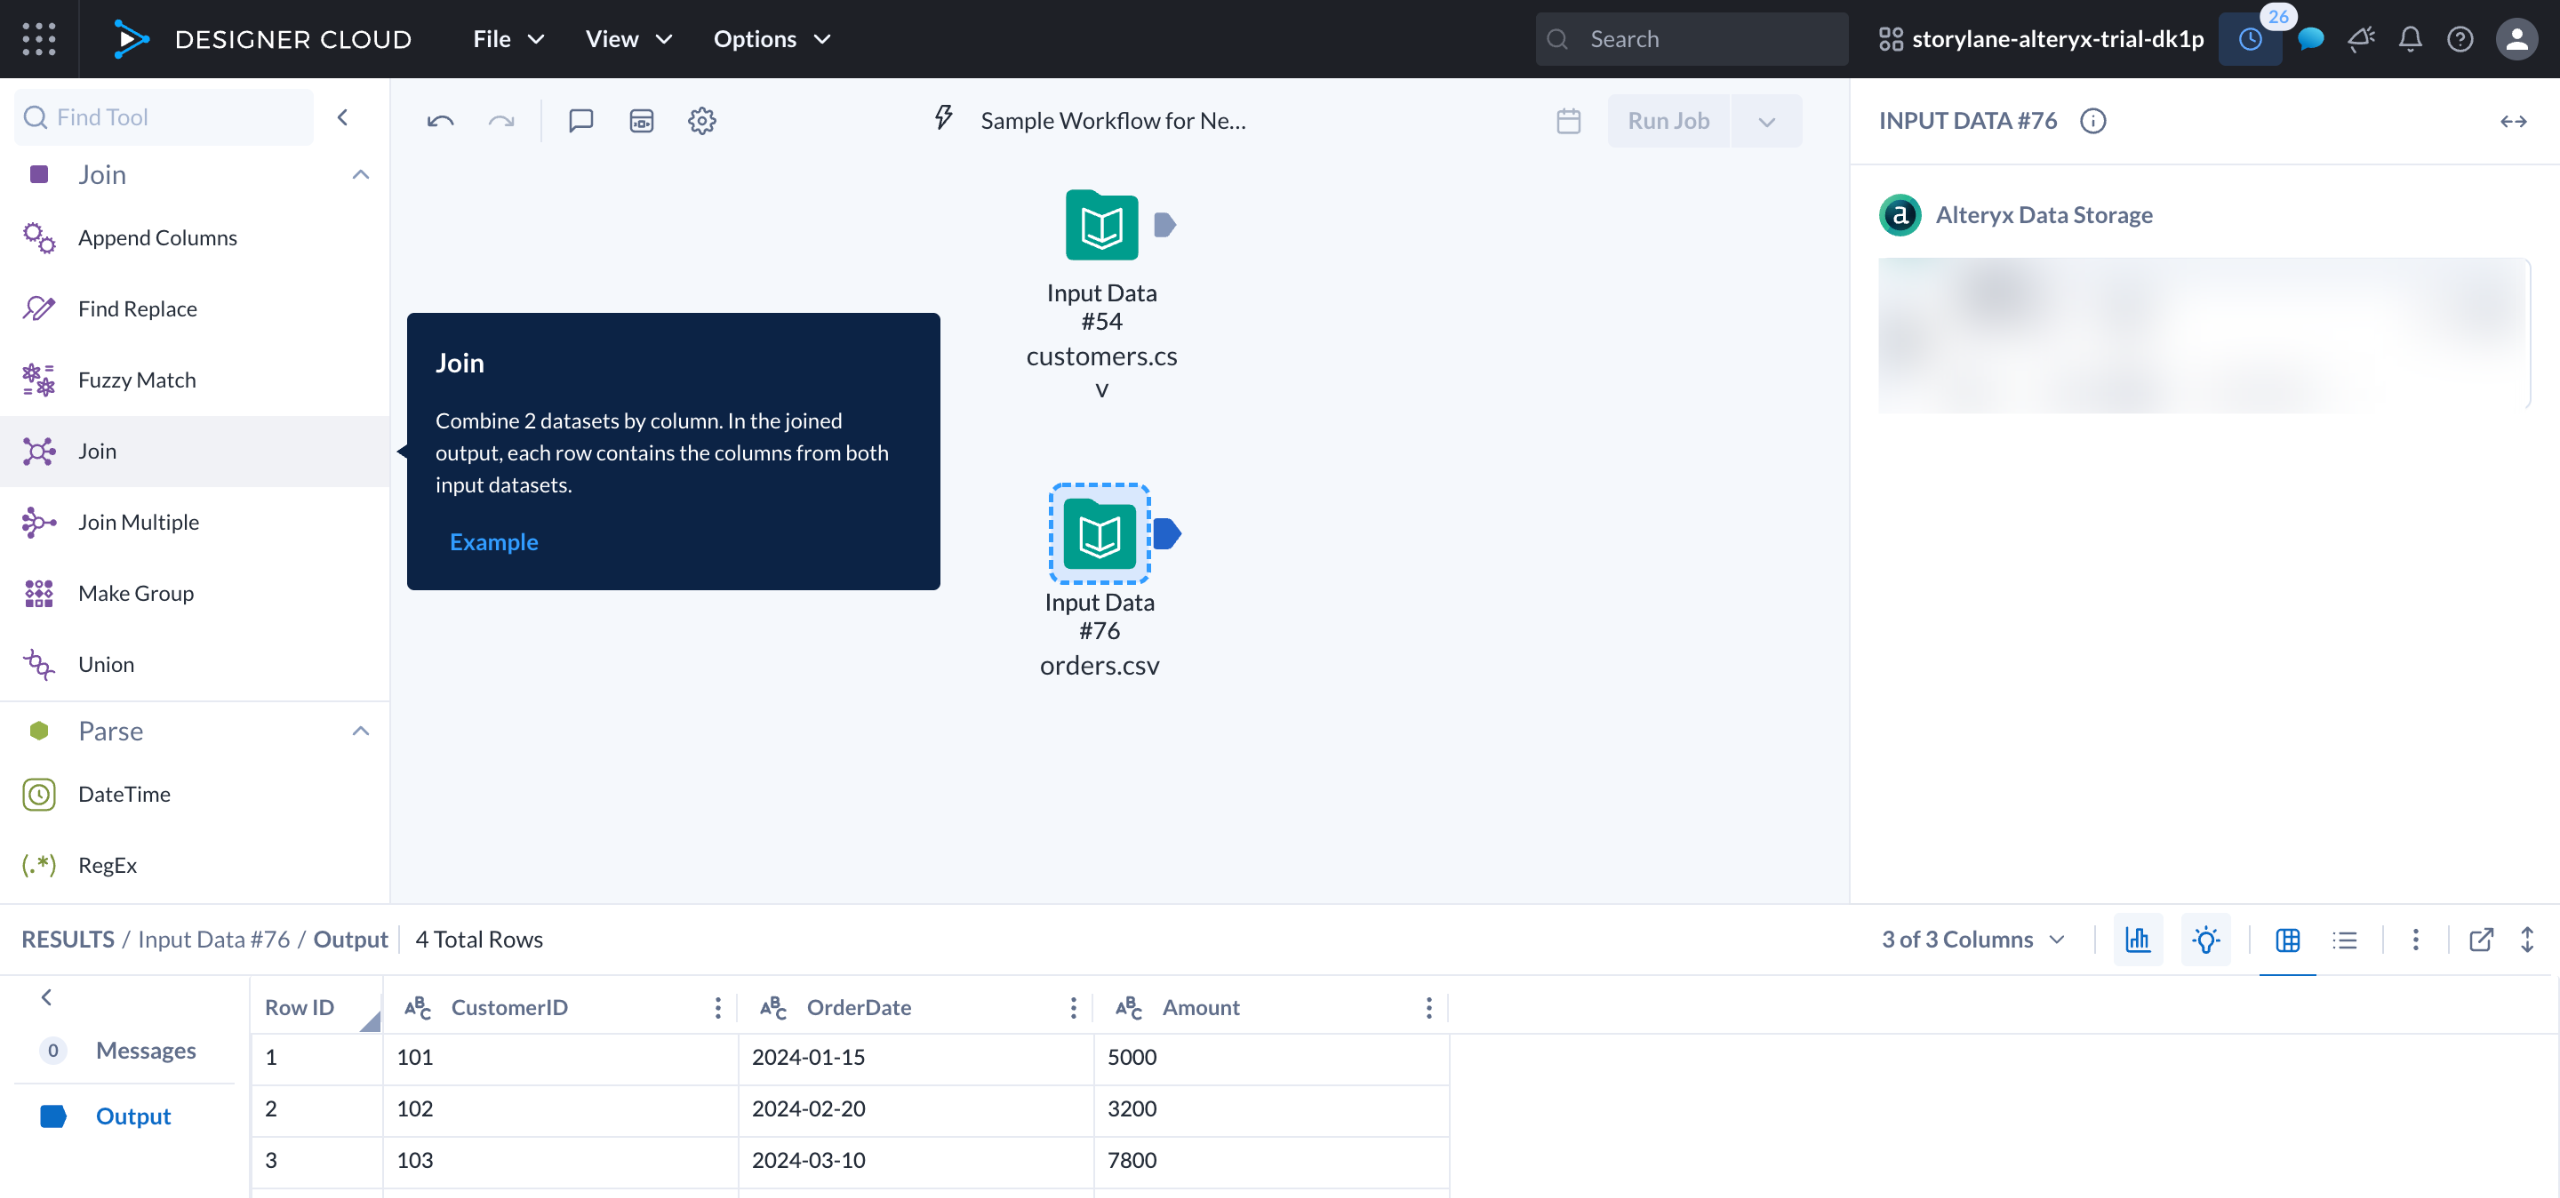2560x1198 pixels.
Task: Toggle the insights lightbulb button
Action: click(2206, 939)
